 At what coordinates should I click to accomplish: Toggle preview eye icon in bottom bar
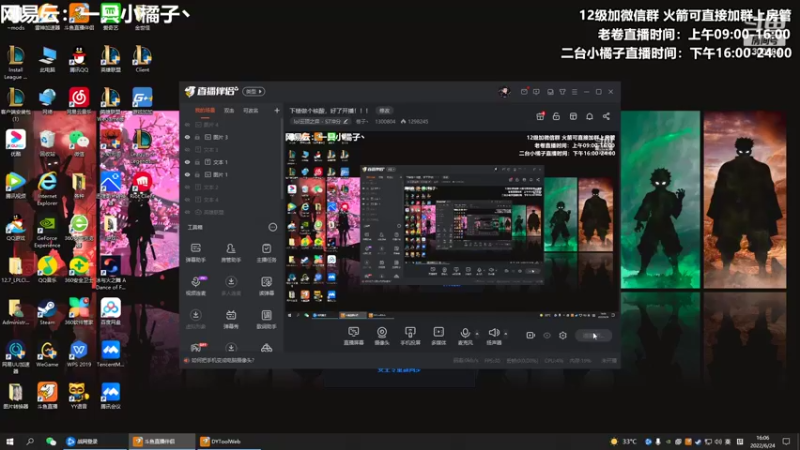pos(547,335)
